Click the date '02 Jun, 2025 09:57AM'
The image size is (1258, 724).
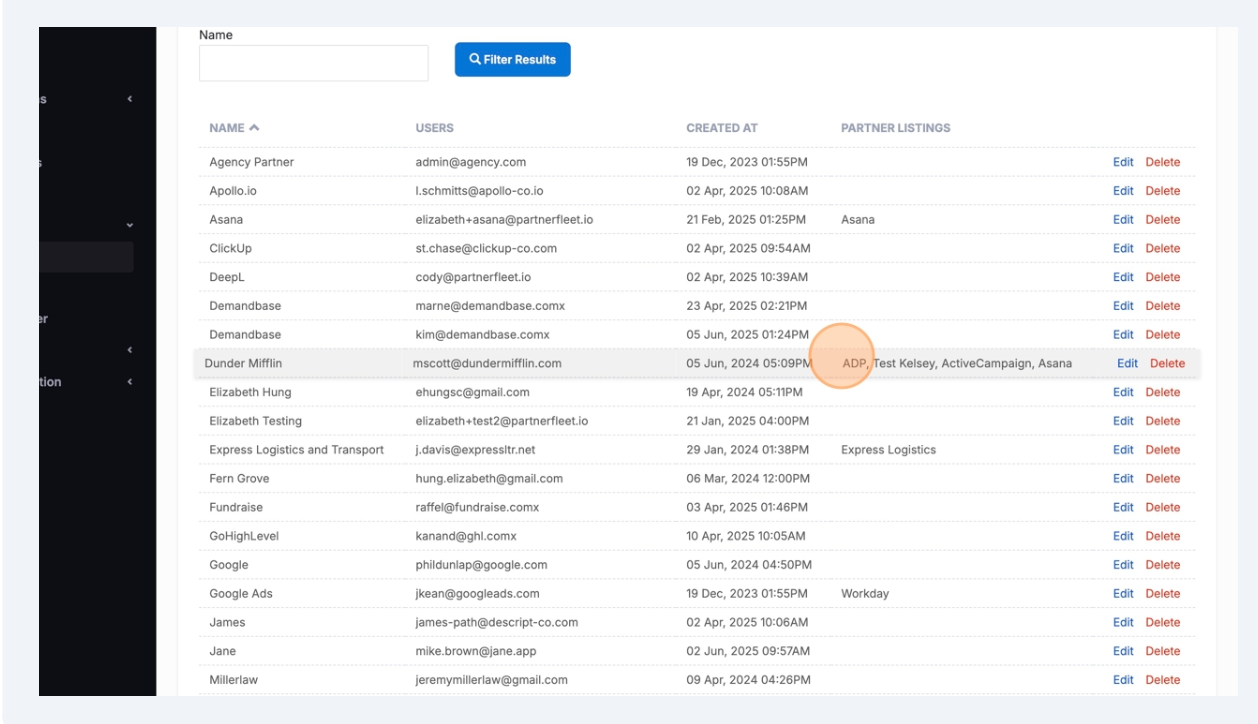coord(748,651)
